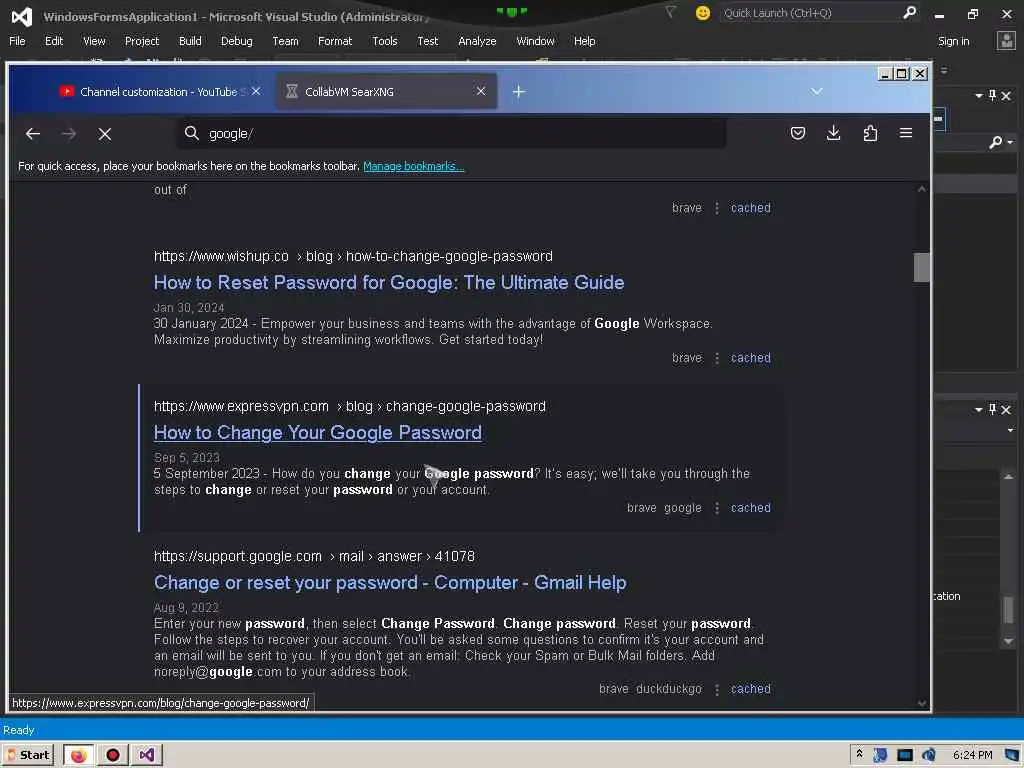Image resolution: width=1024 pixels, height=768 pixels.
Task: Open the volume speaker tray icon
Action: pyautogui.click(x=928, y=755)
